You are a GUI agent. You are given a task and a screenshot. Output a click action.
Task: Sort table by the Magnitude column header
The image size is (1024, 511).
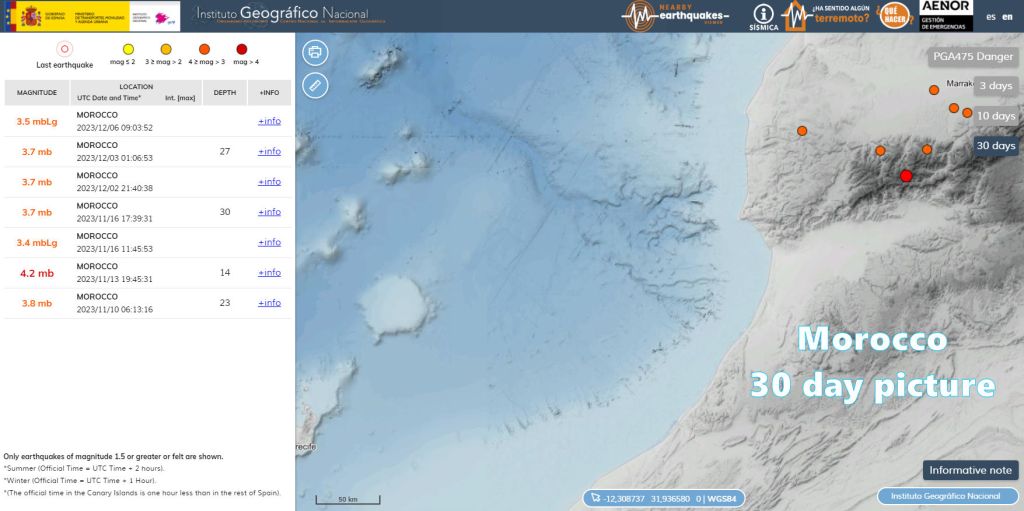[37, 92]
